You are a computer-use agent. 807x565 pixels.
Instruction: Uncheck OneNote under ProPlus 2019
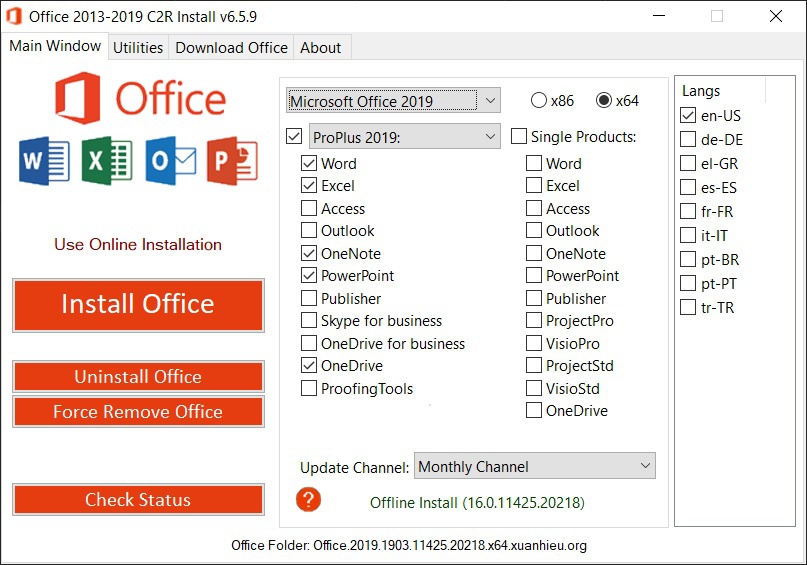click(x=309, y=253)
